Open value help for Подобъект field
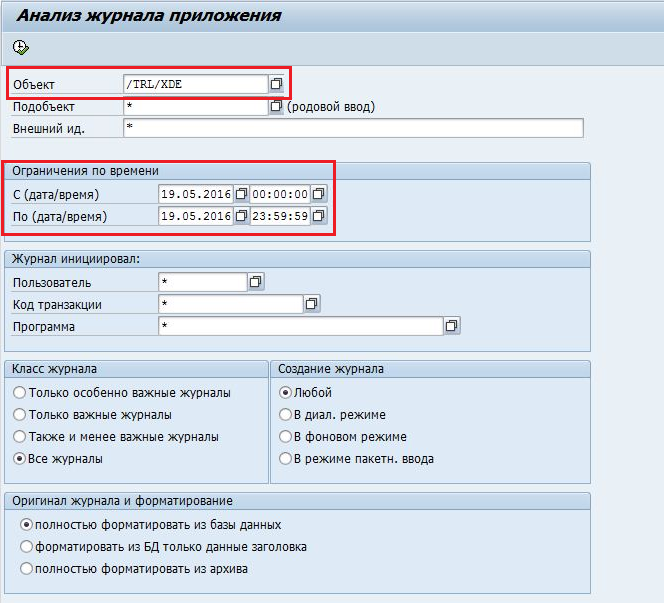 [x=277, y=106]
